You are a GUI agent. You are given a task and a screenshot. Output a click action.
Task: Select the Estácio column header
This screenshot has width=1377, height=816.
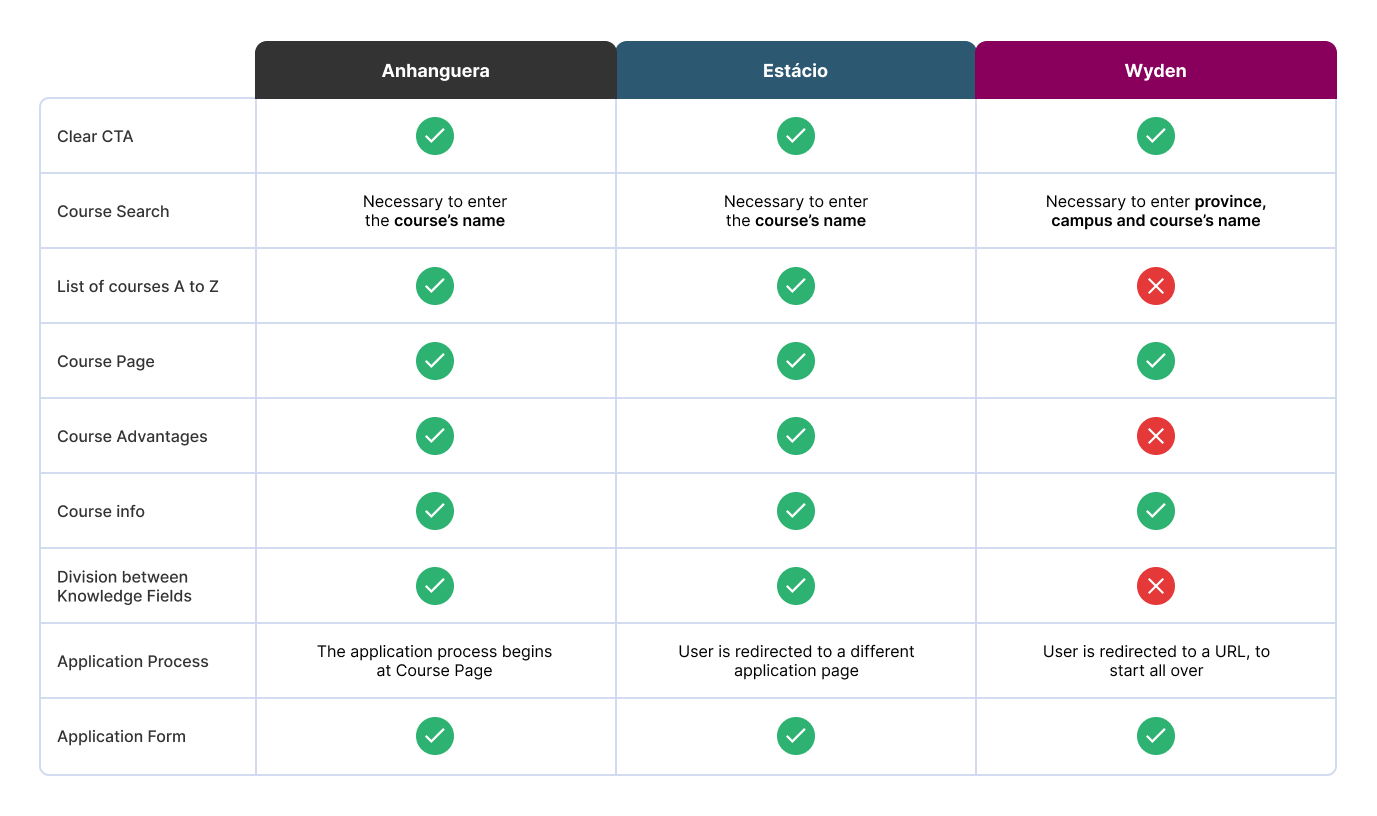click(x=796, y=71)
